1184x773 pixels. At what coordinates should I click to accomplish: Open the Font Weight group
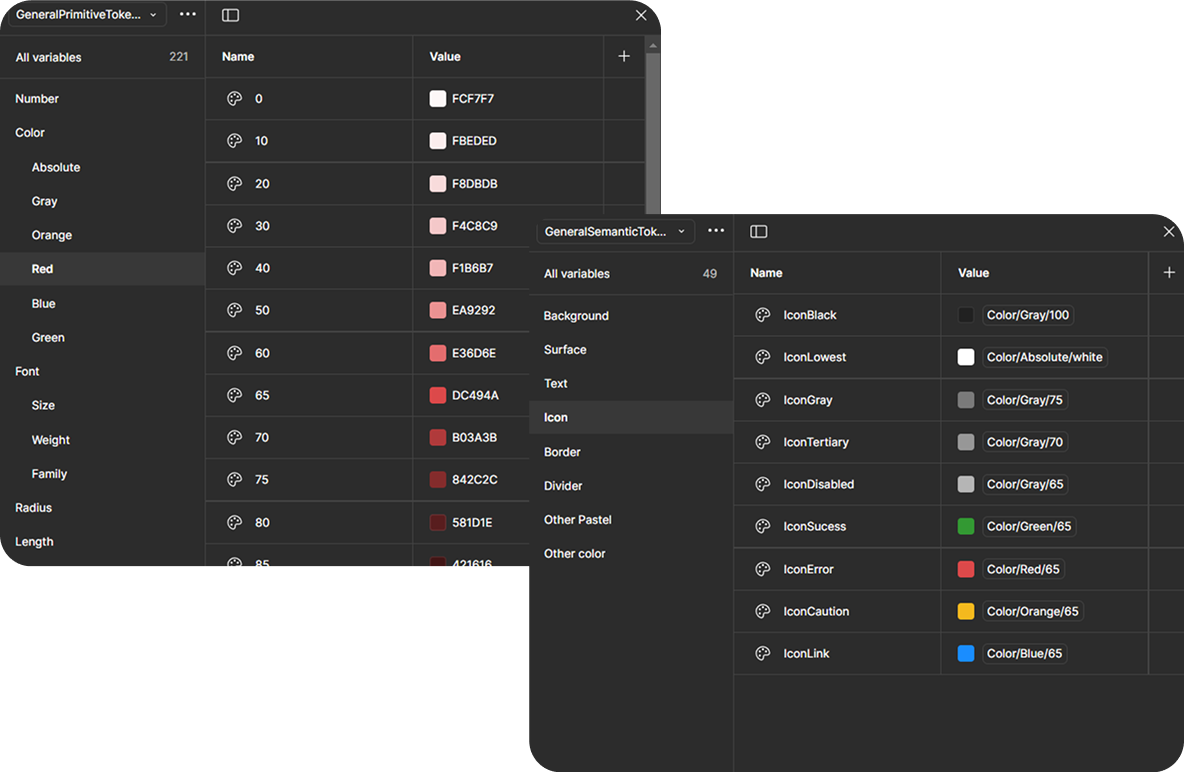51,440
